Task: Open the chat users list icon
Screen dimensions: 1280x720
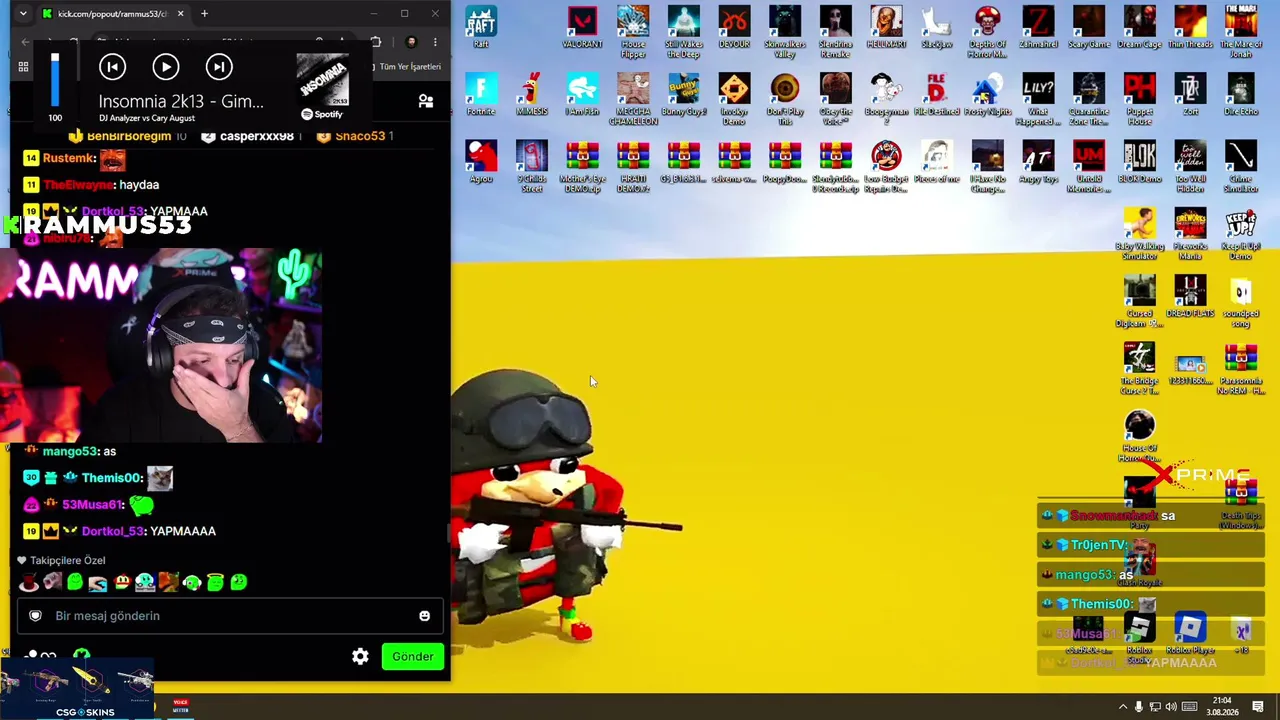Action: 426,101
